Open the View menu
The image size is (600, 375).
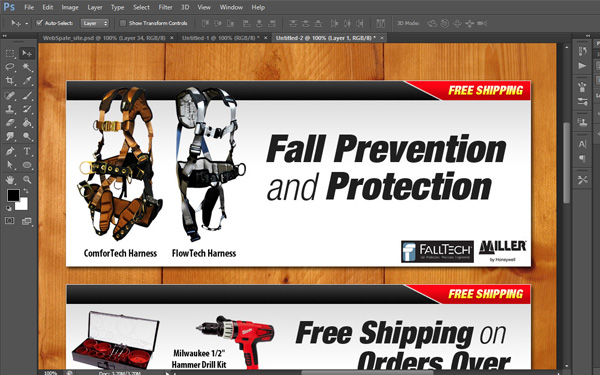coord(204,7)
